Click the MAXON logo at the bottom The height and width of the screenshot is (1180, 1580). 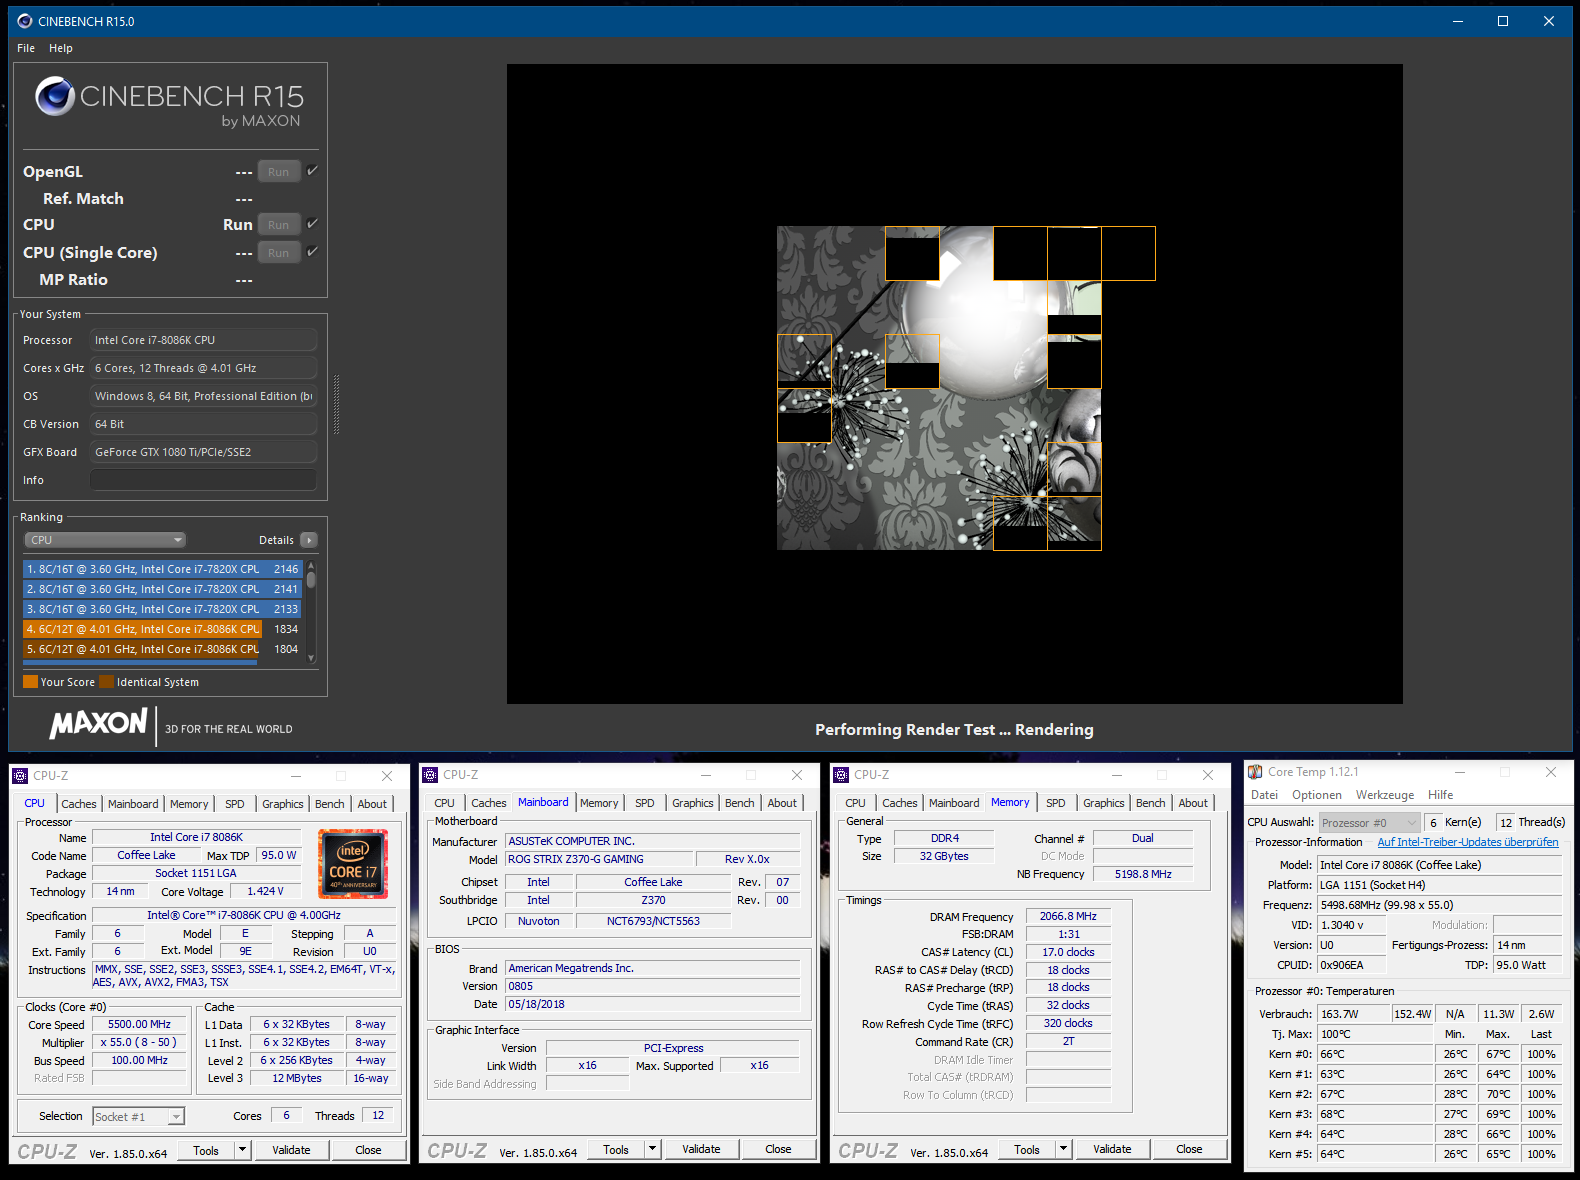[x=99, y=724]
